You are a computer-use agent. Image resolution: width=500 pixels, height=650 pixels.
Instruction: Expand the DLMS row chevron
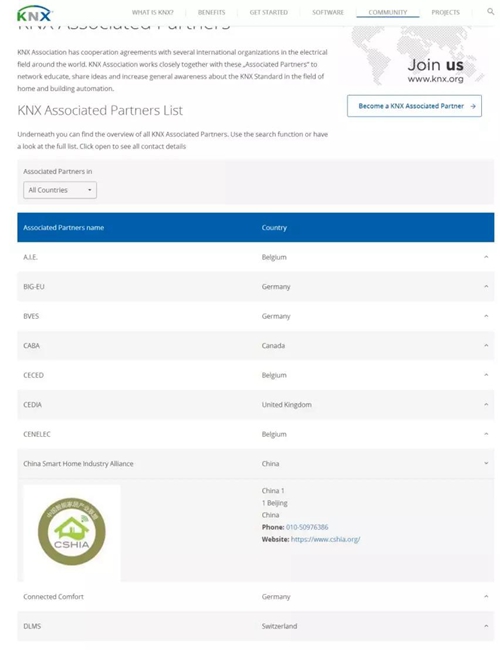point(486,626)
